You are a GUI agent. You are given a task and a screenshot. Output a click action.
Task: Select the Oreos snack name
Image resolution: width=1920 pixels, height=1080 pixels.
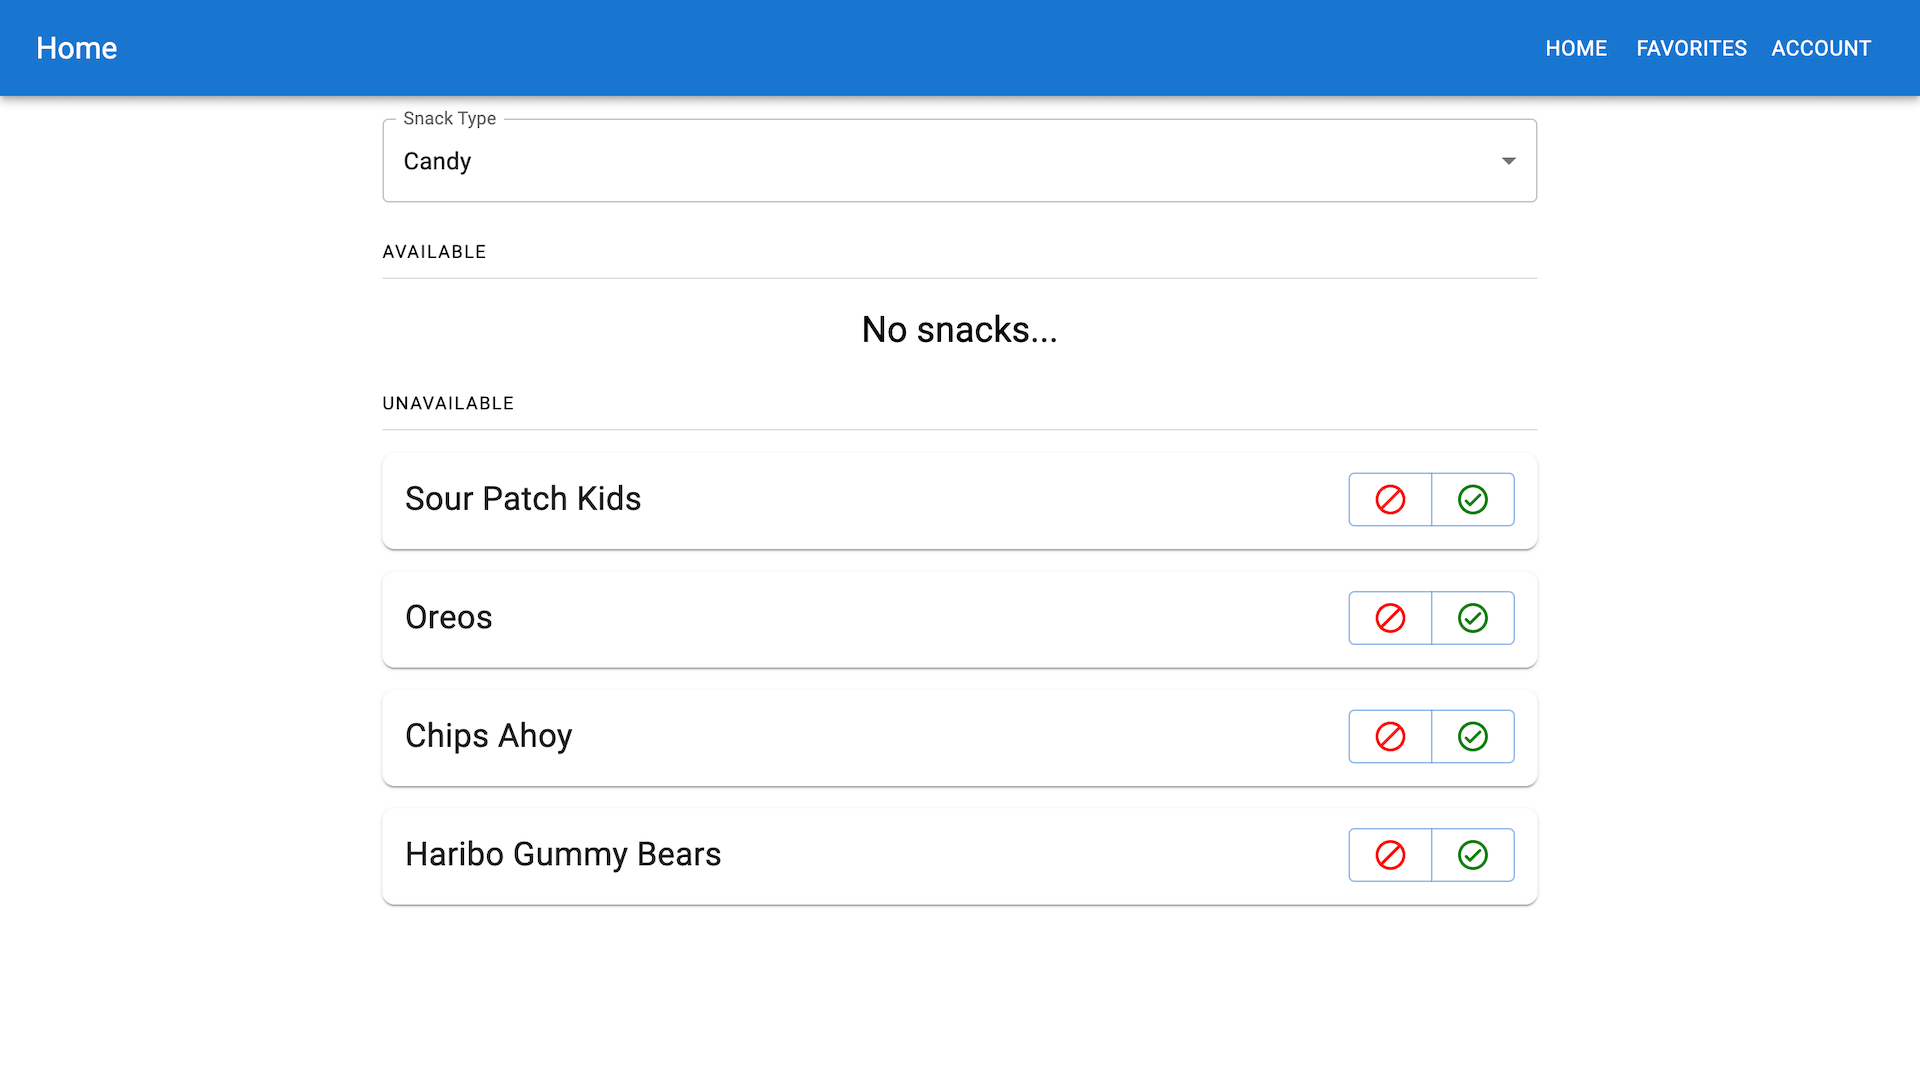[x=449, y=618]
